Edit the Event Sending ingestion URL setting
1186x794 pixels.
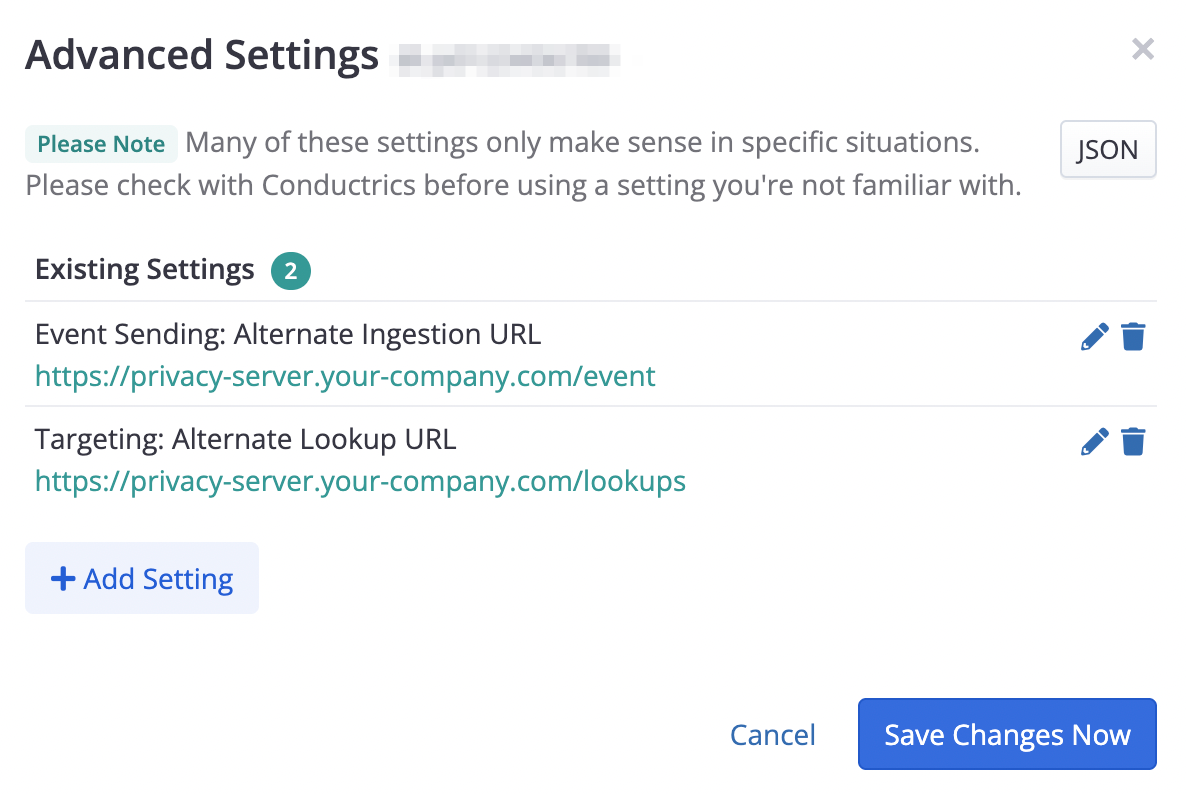pos(1095,337)
